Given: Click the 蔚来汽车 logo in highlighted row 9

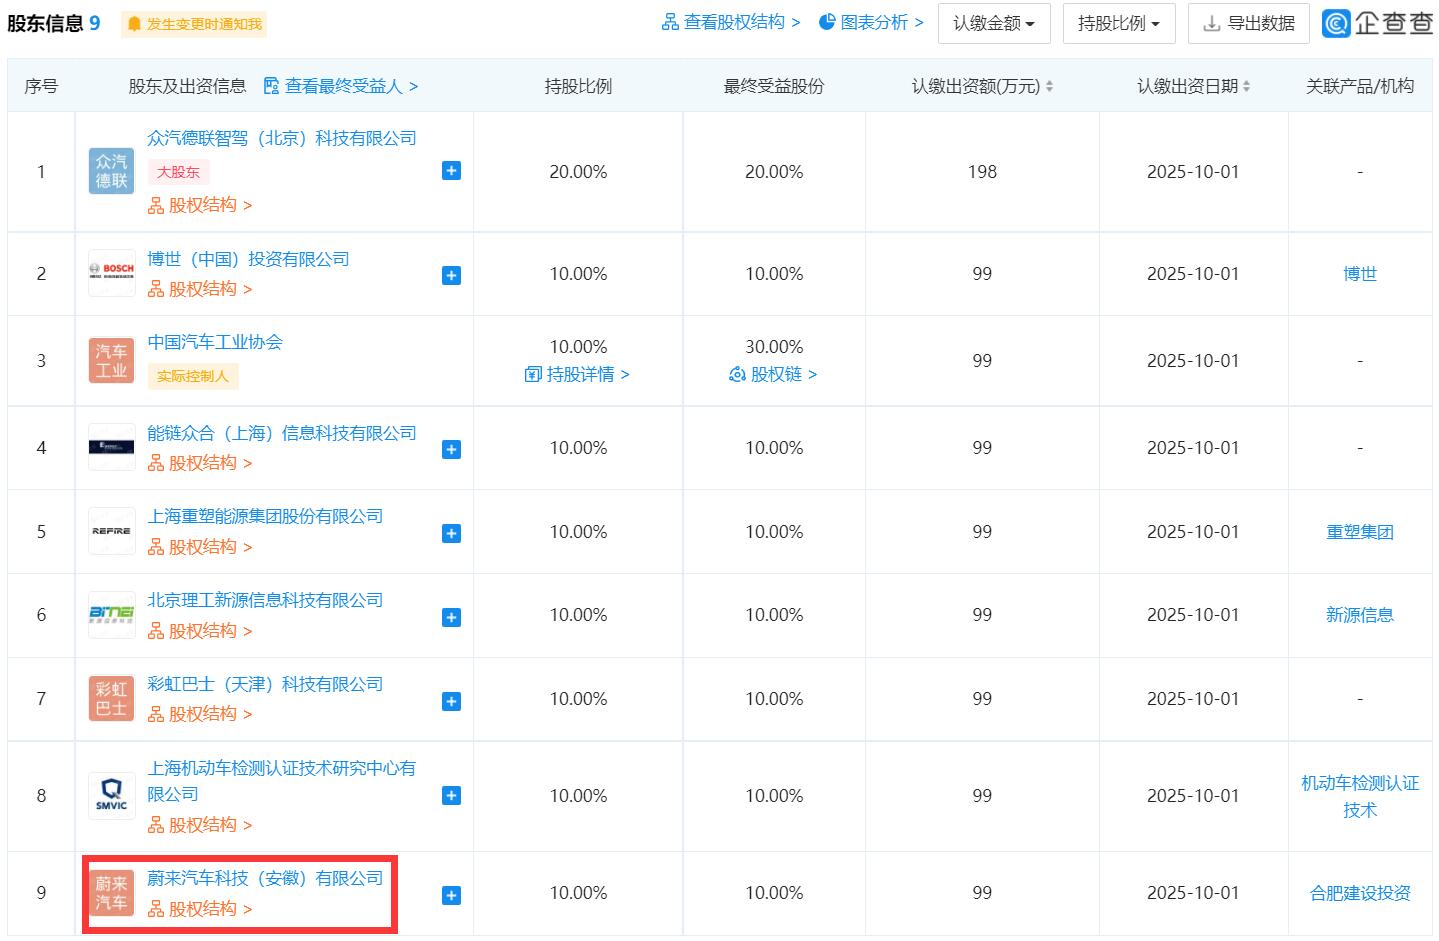Looking at the screenshot, I should click(x=110, y=892).
